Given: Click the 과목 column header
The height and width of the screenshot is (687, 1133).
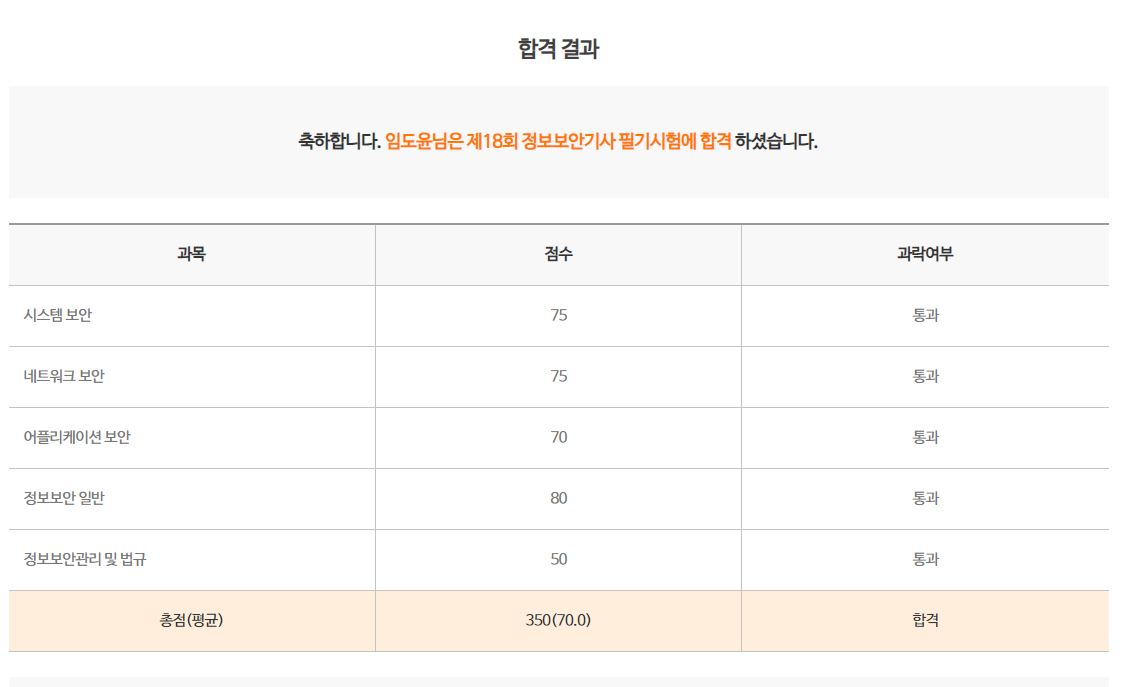Looking at the screenshot, I should (x=191, y=254).
